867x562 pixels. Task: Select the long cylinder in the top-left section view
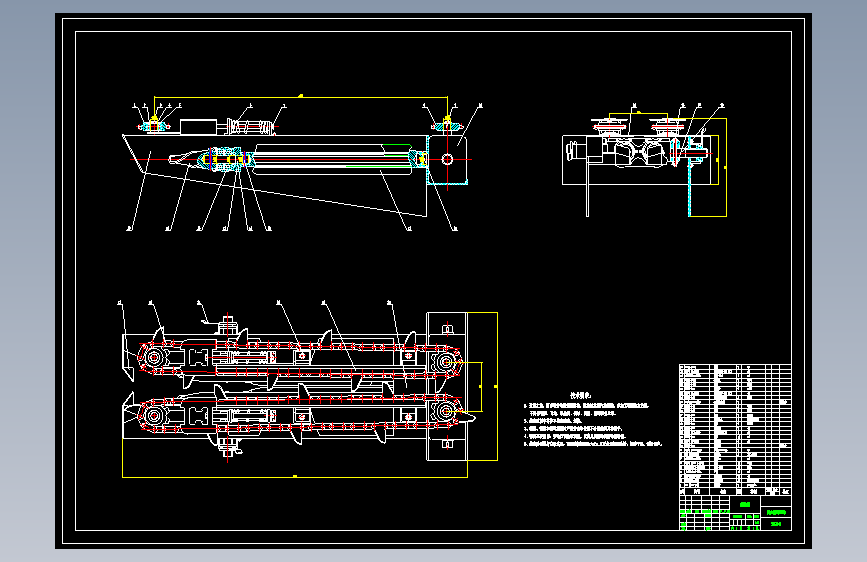(332, 160)
